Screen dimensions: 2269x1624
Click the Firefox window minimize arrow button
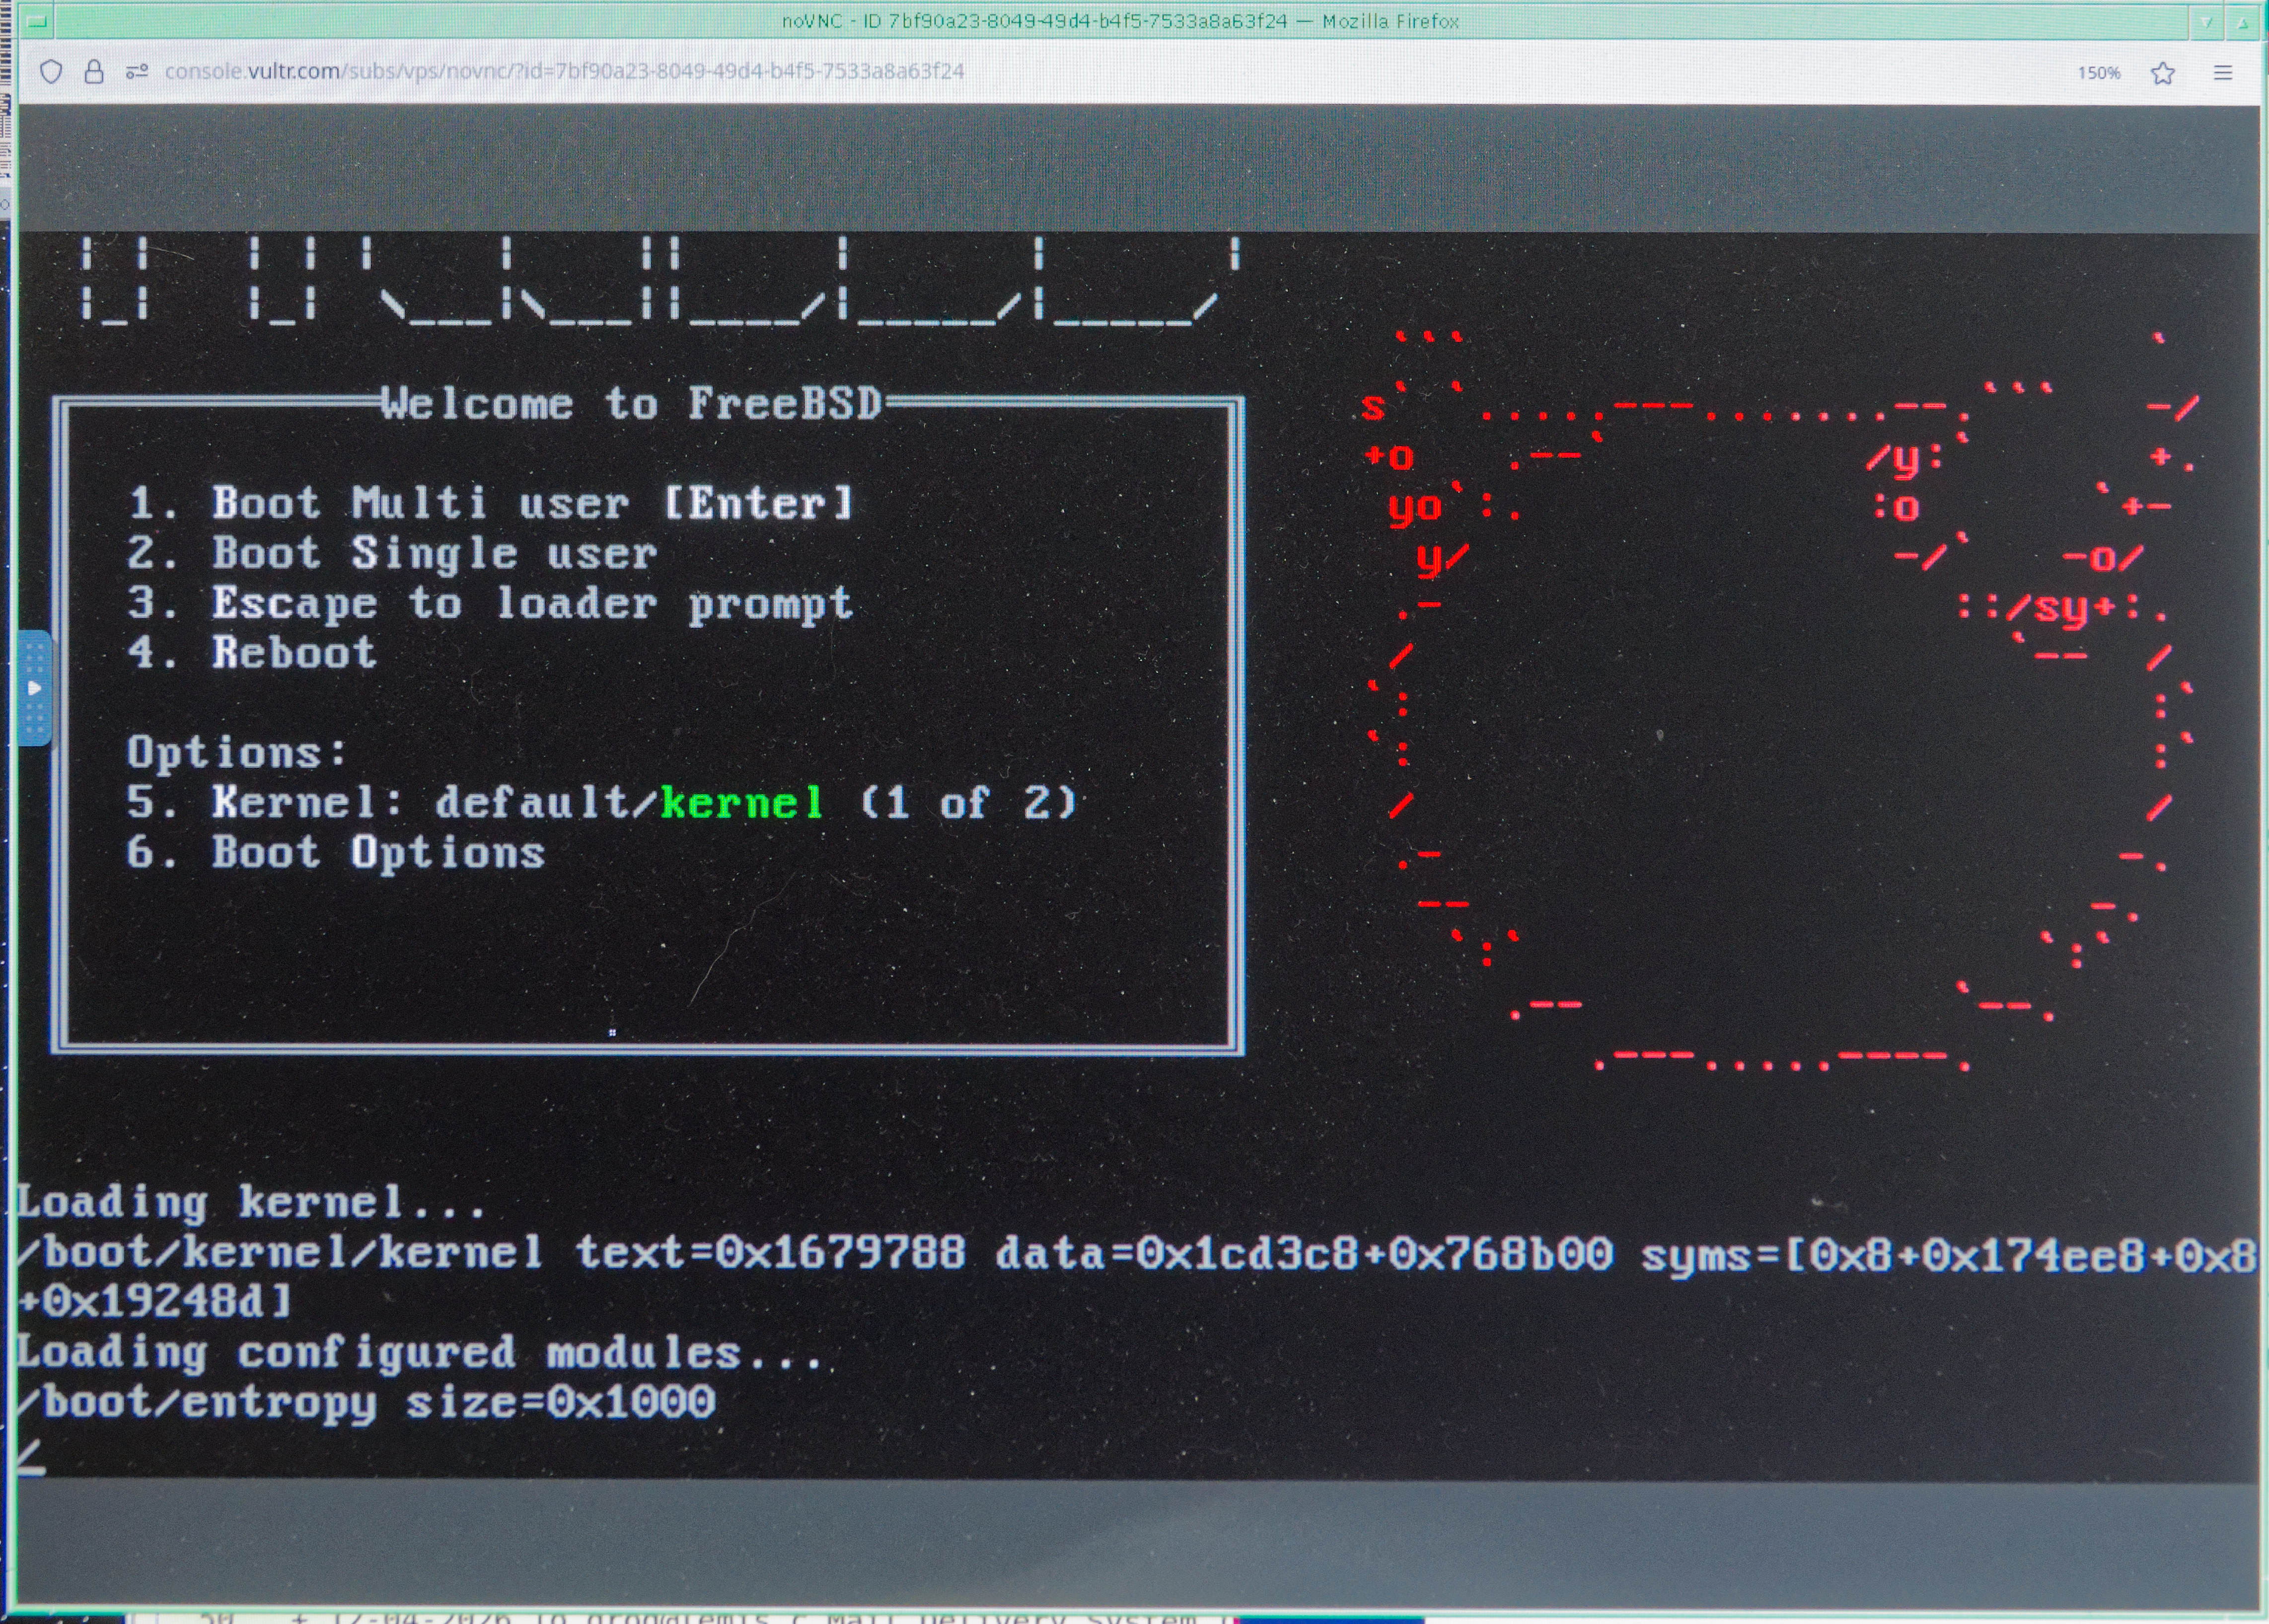pos(2206,22)
